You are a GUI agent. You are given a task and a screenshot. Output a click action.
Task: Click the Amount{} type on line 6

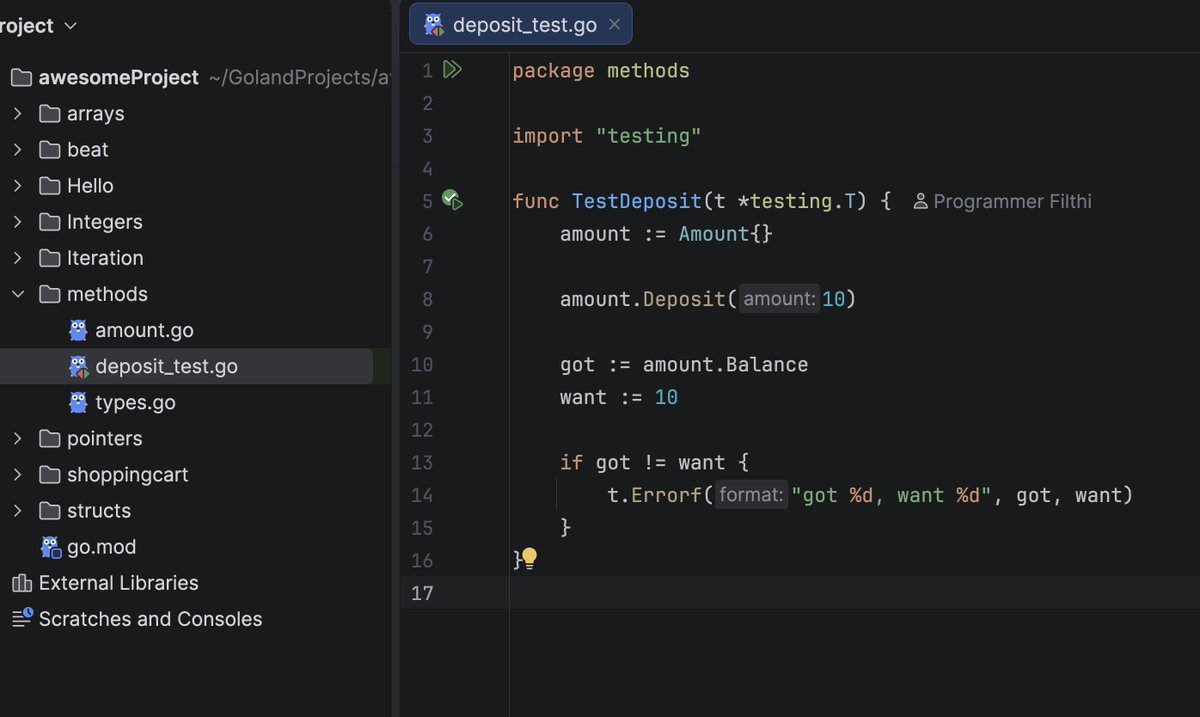coord(726,234)
